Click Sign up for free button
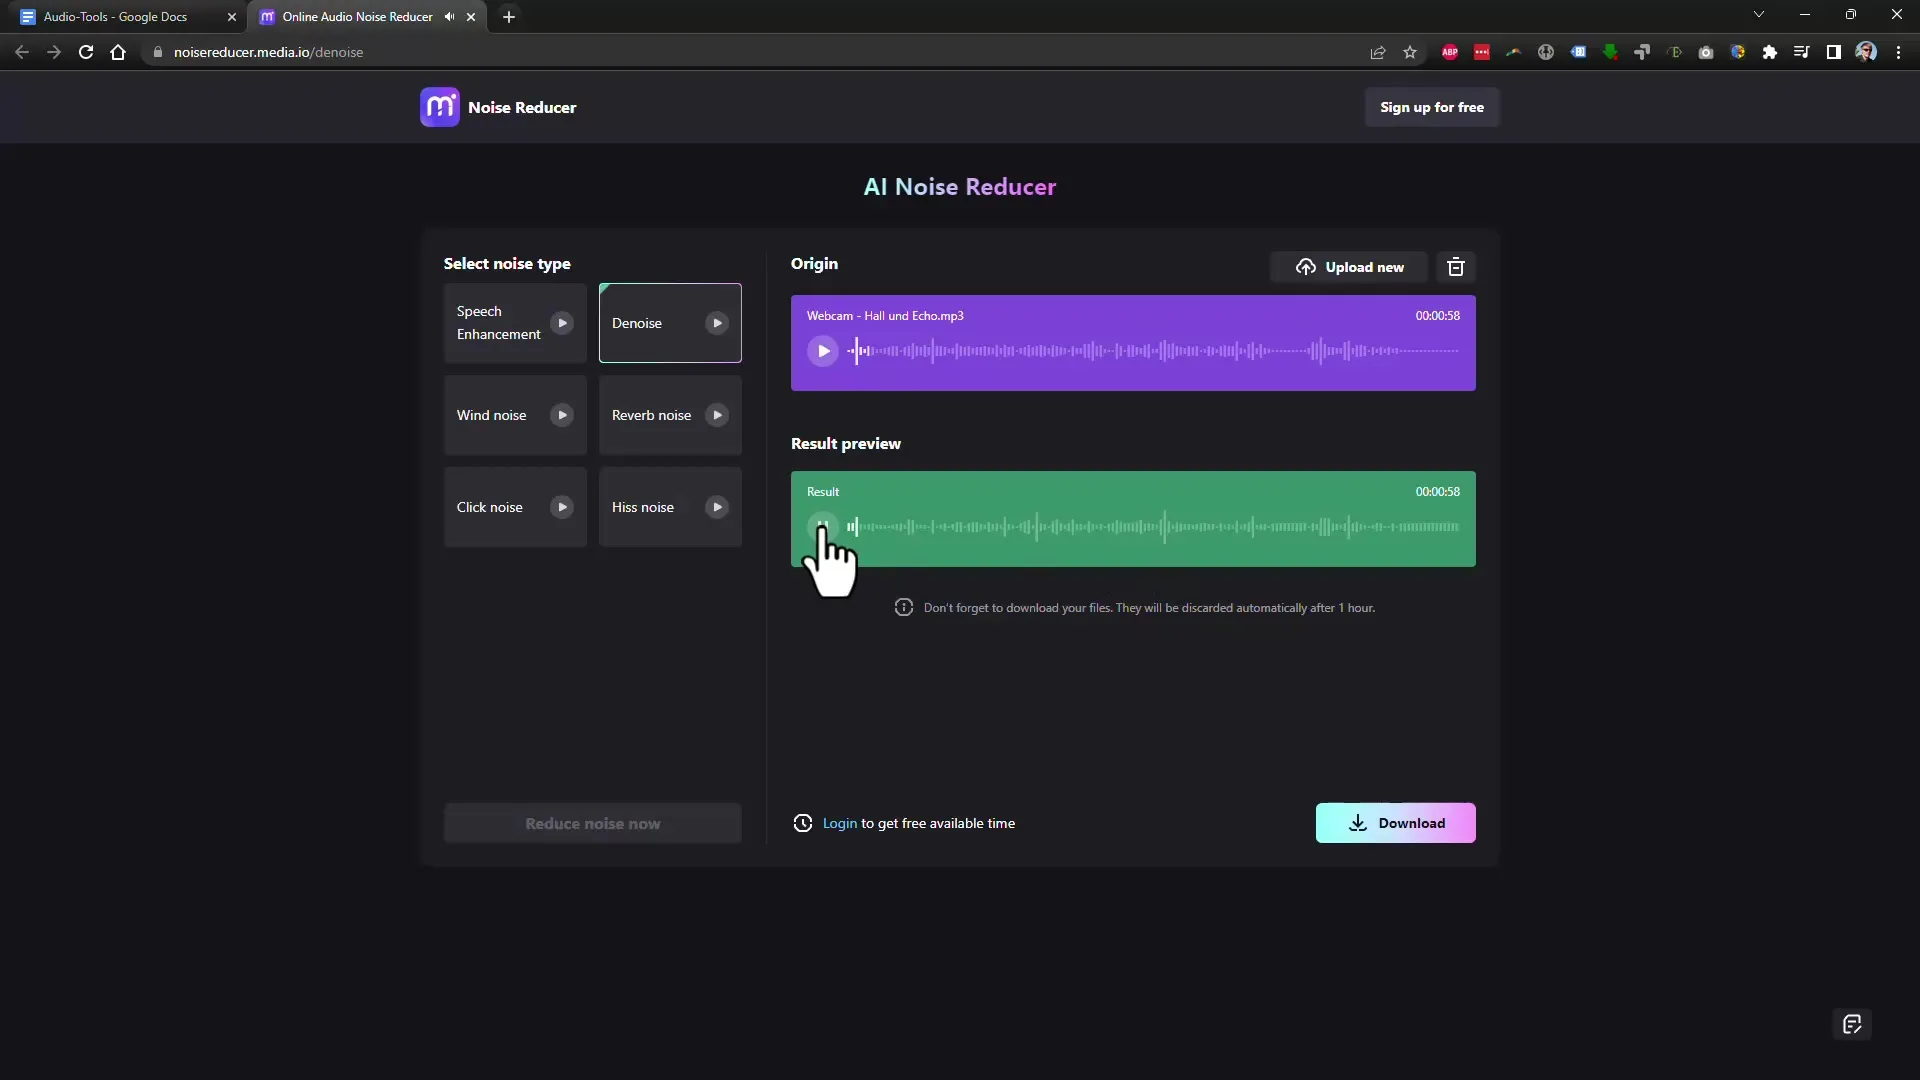The width and height of the screenshot is (1920, 1080). [x=1432, y=107]
